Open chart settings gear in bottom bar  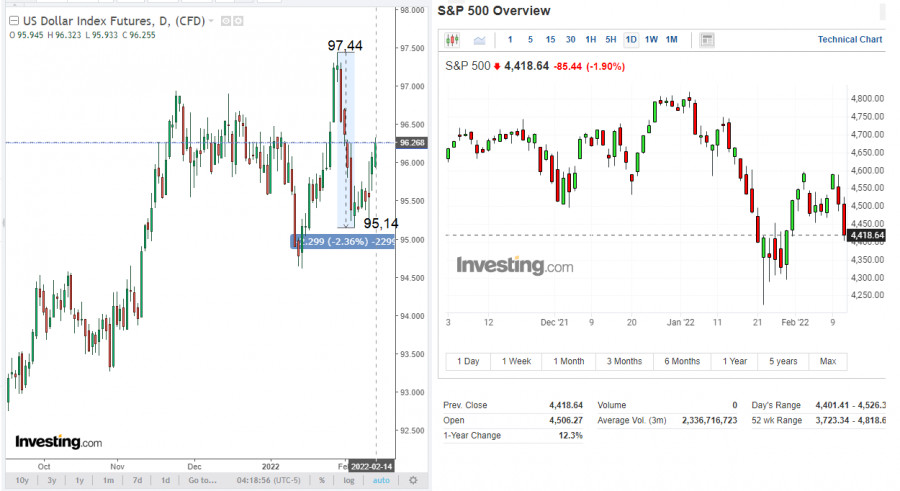tap(413, 480)
